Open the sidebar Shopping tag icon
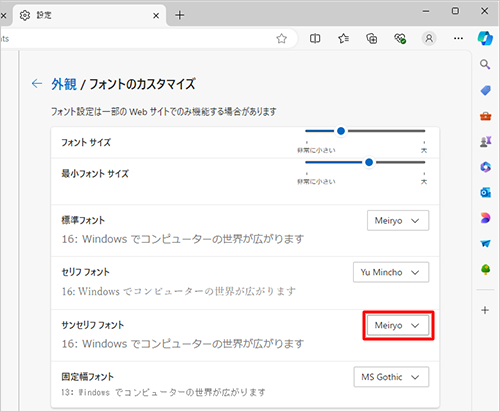Image resolution: width=500 pixels, height=412 pixels. click(486, 90)
